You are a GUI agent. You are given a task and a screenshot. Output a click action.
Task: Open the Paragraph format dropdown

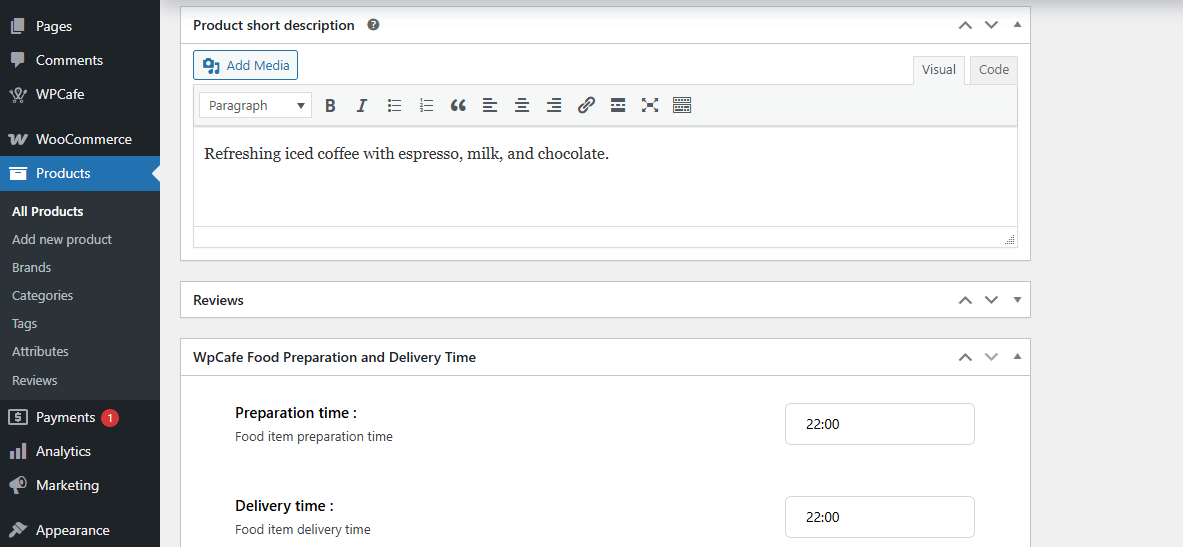pos(255,105)
